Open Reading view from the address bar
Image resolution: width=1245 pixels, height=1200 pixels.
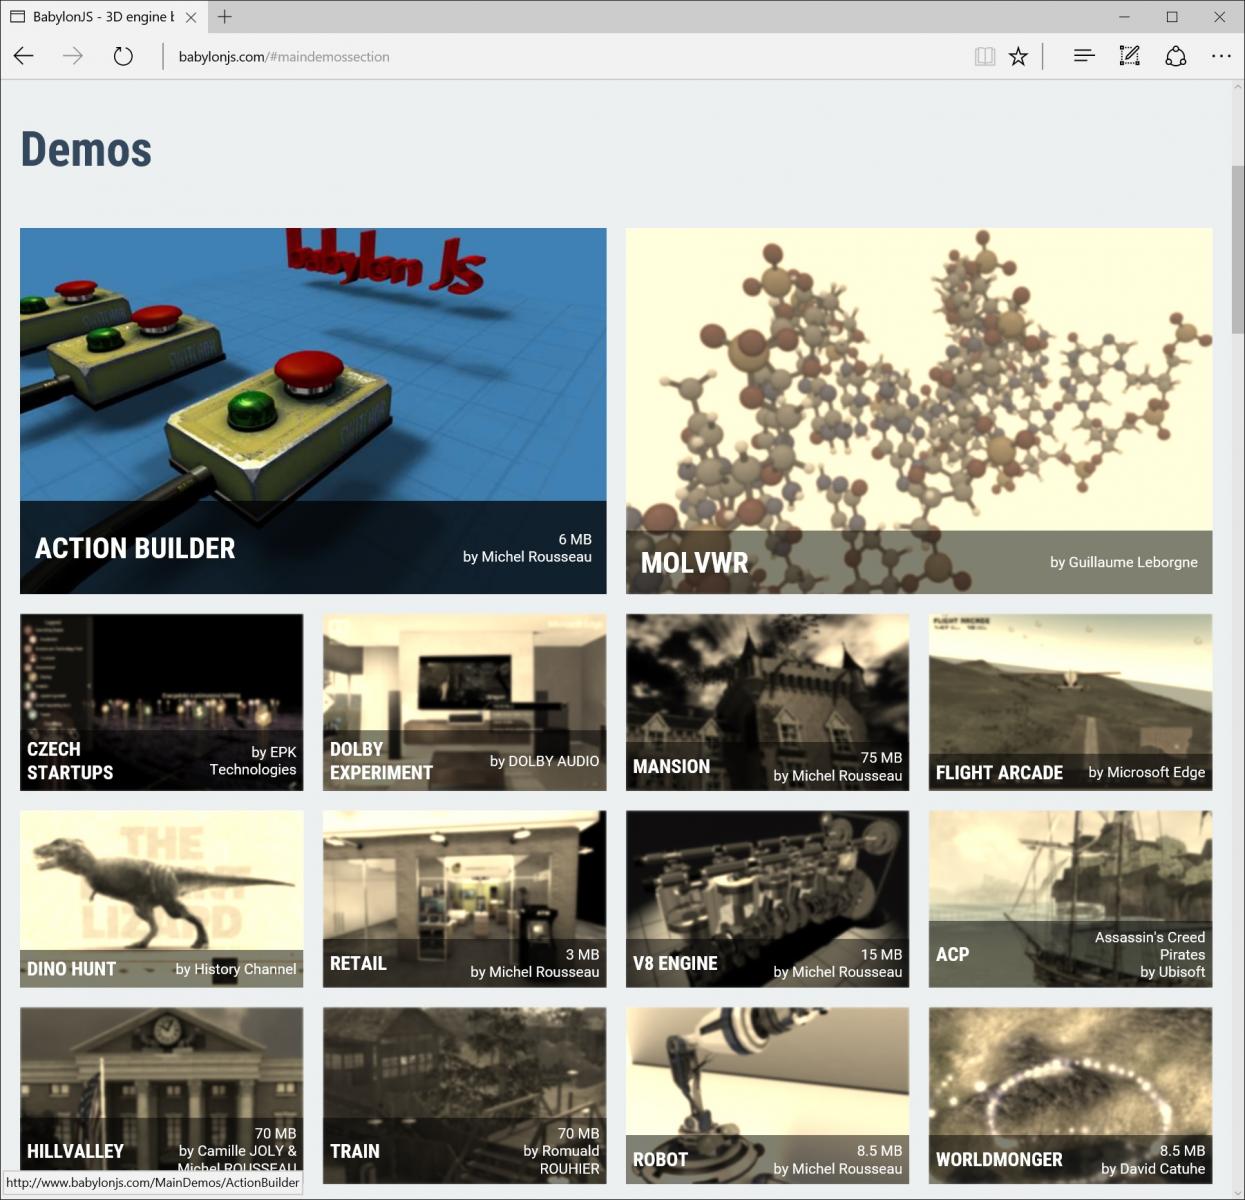985,56
